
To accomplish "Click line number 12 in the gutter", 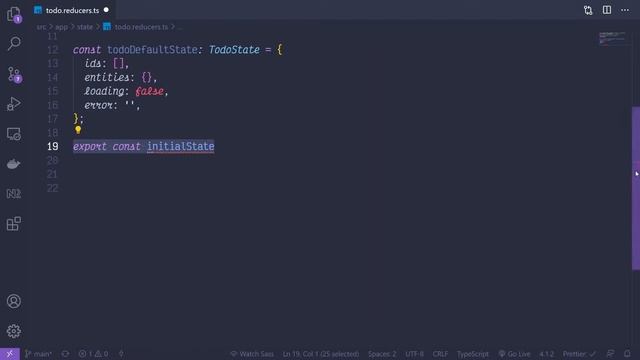I will [52, 50].
